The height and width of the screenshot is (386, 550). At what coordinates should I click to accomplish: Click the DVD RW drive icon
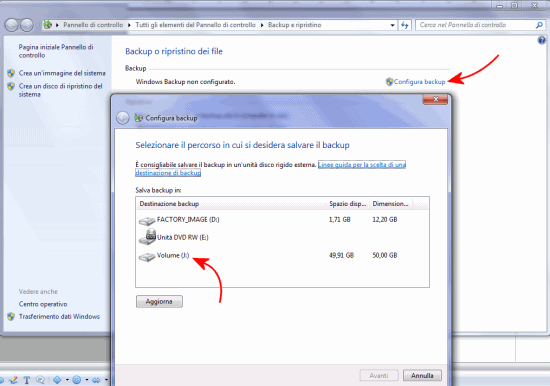147,237
